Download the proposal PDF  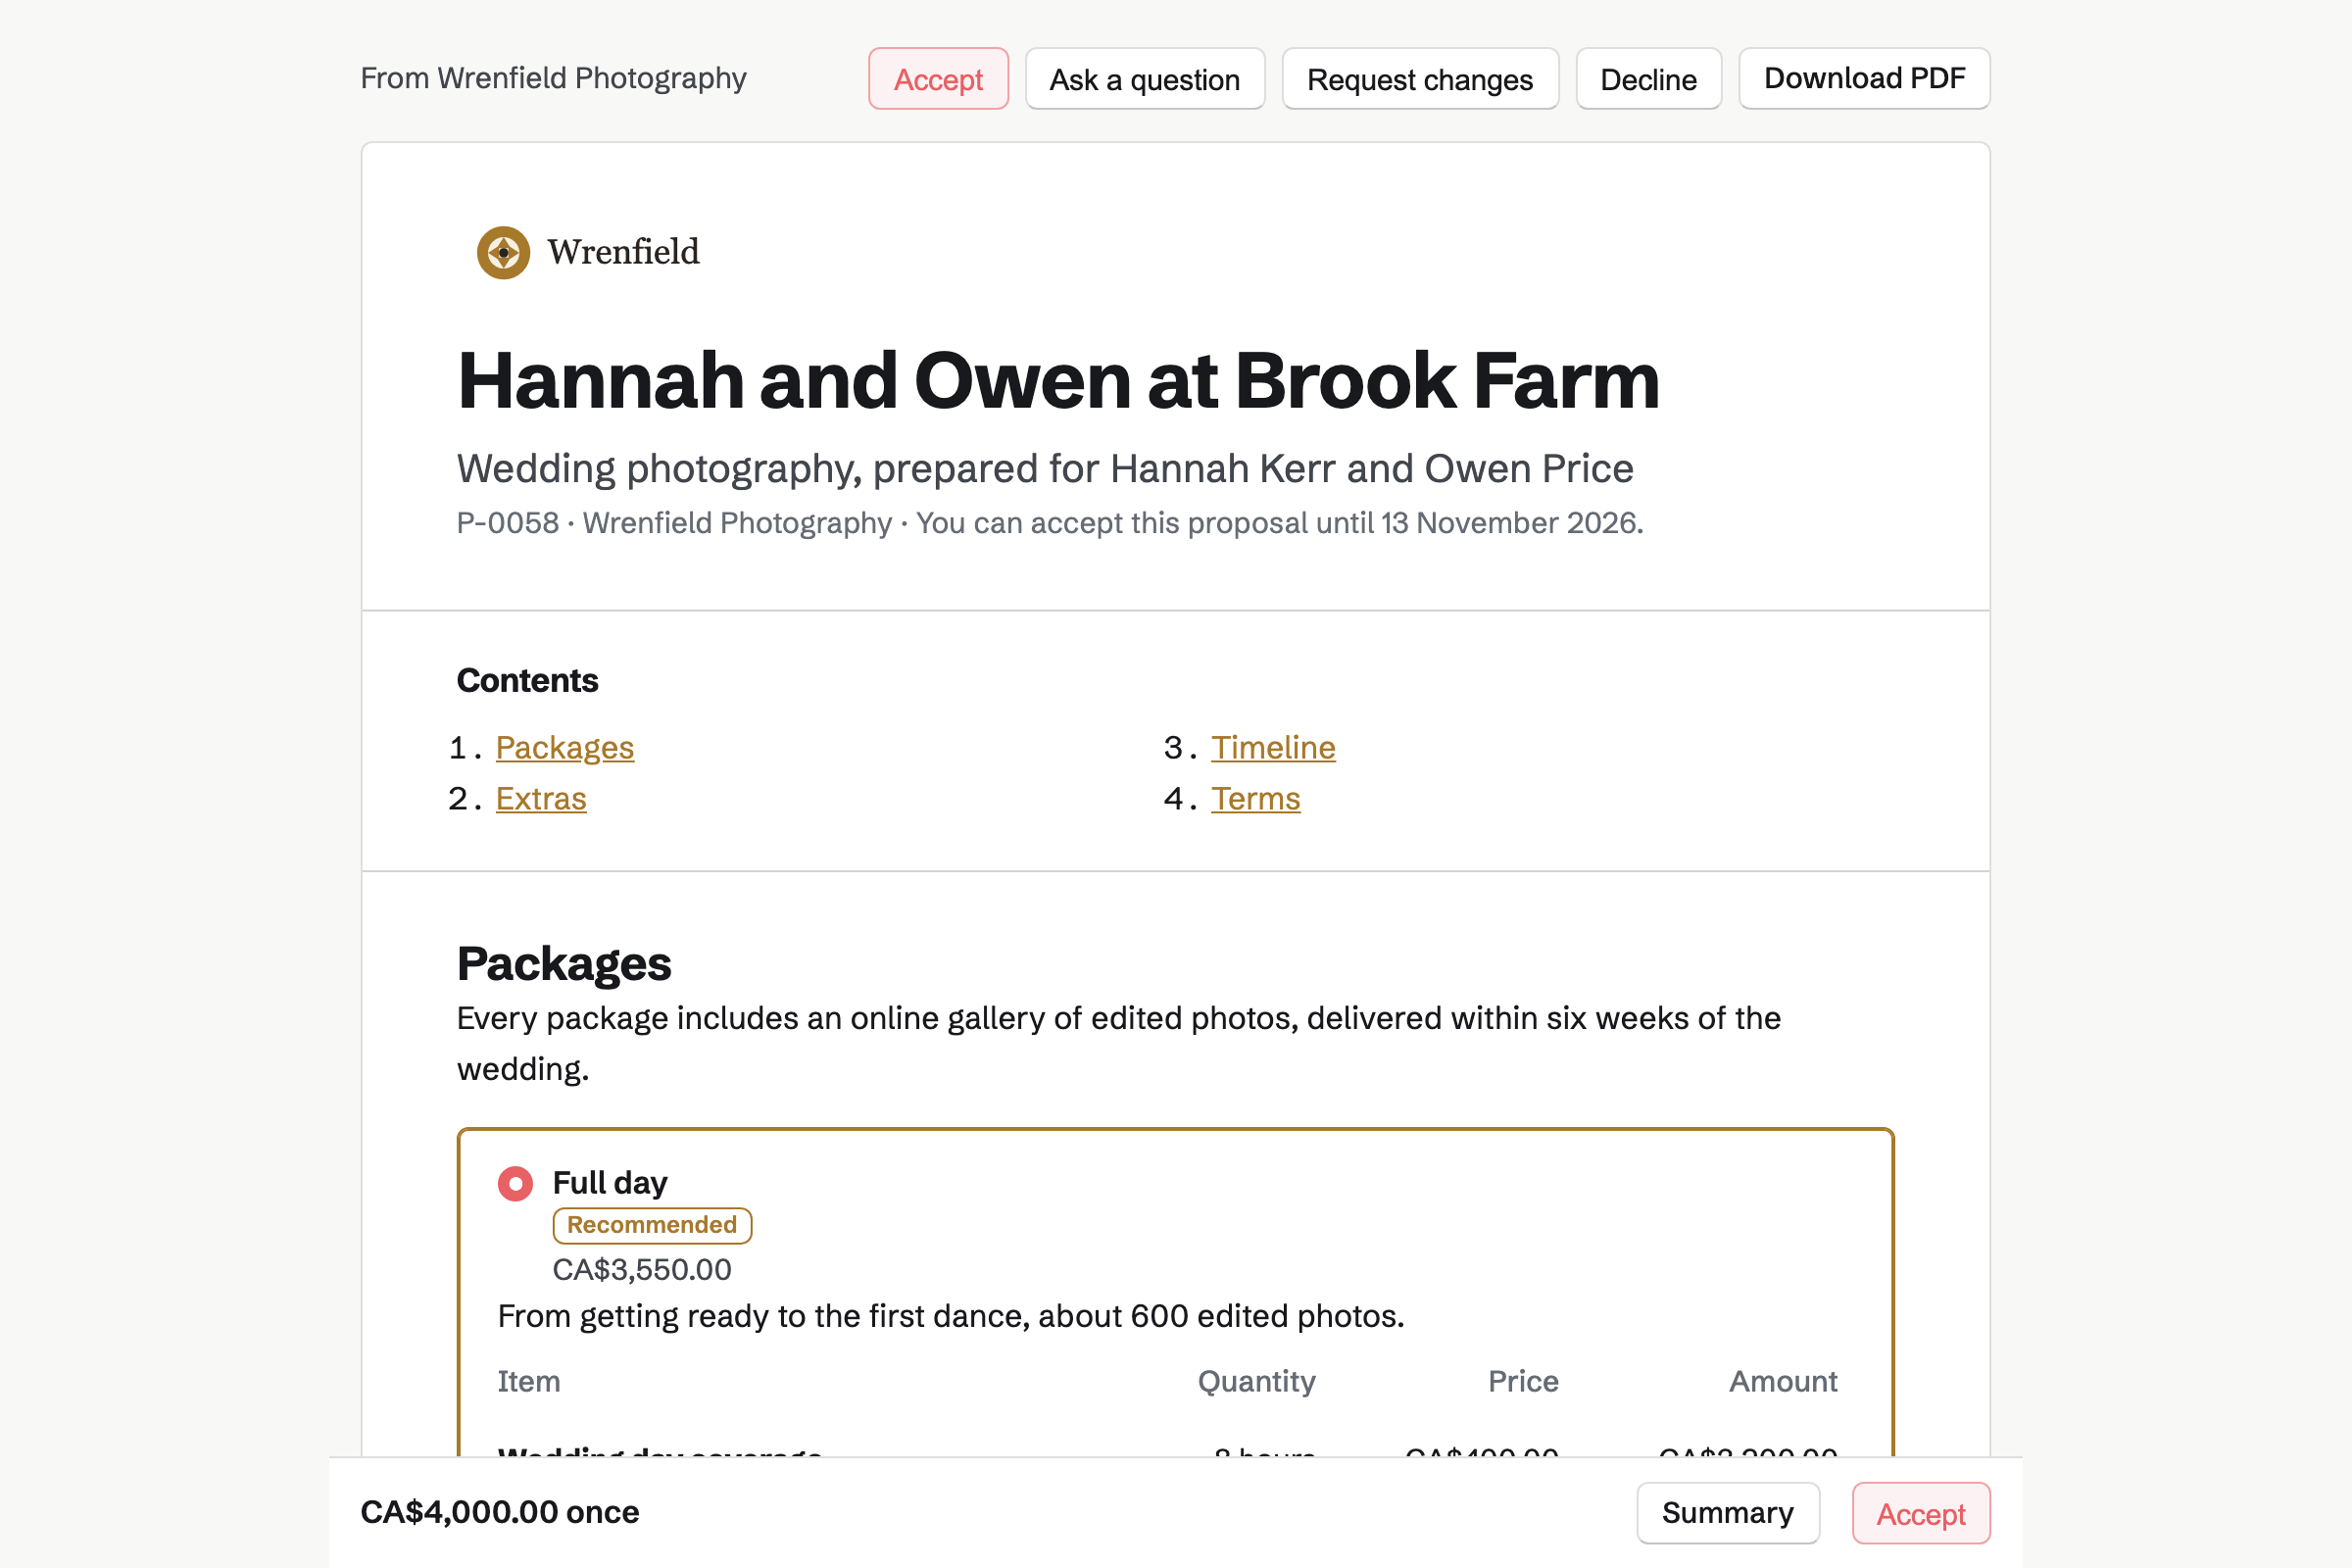(x=1864, y=78)
